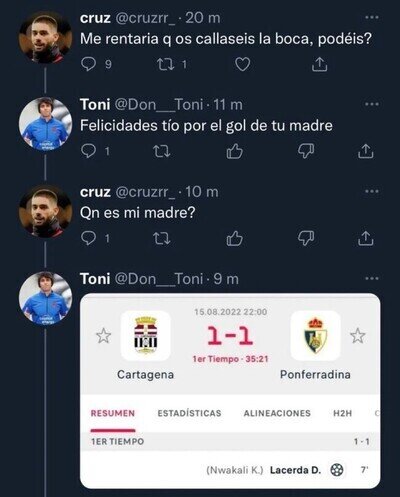Image resolution: width=400 pixels, height=497 pixels.
Task: Switch to the ALINEACIONES tab
Action: click(277, 413)
